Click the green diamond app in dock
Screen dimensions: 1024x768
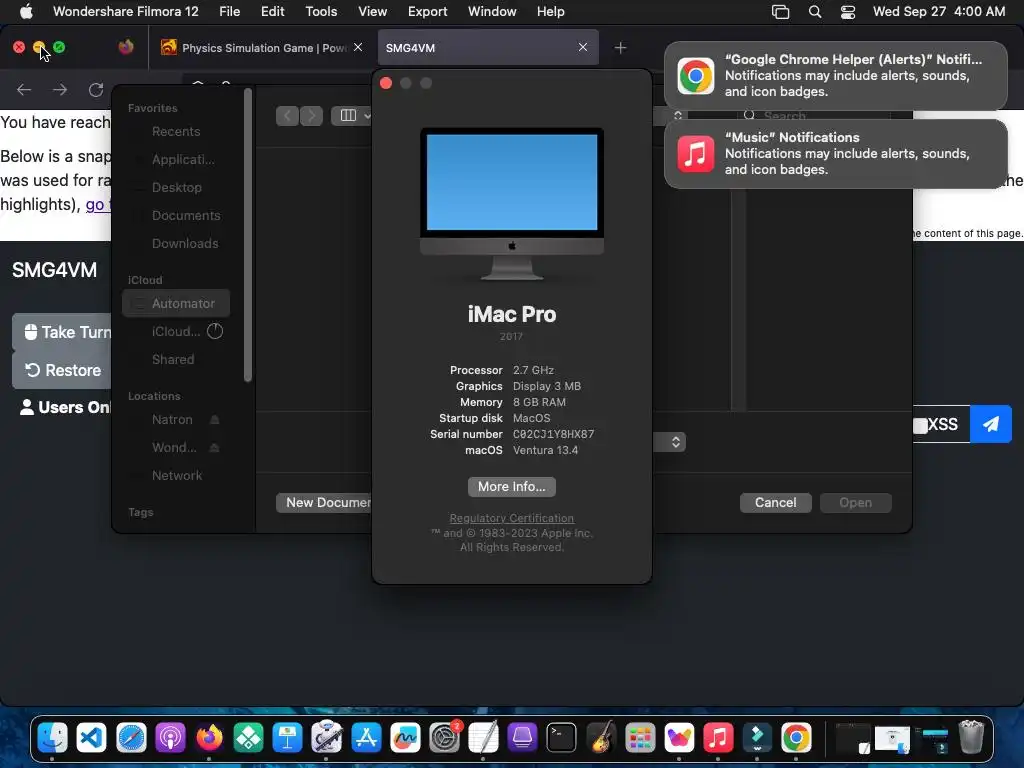click(249, 738)
